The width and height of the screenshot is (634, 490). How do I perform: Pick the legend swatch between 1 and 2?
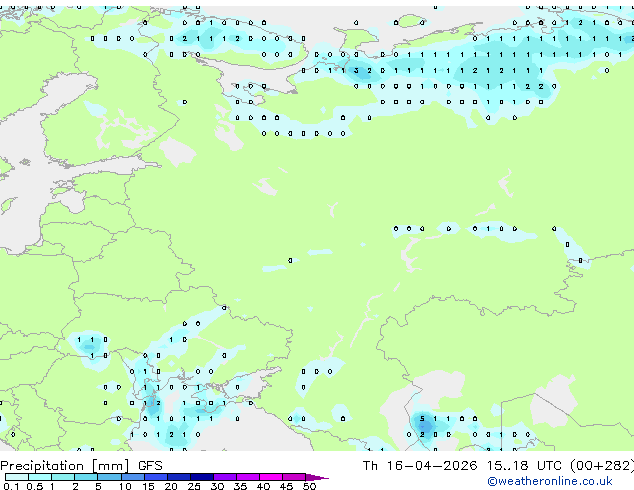pos(63,477)
